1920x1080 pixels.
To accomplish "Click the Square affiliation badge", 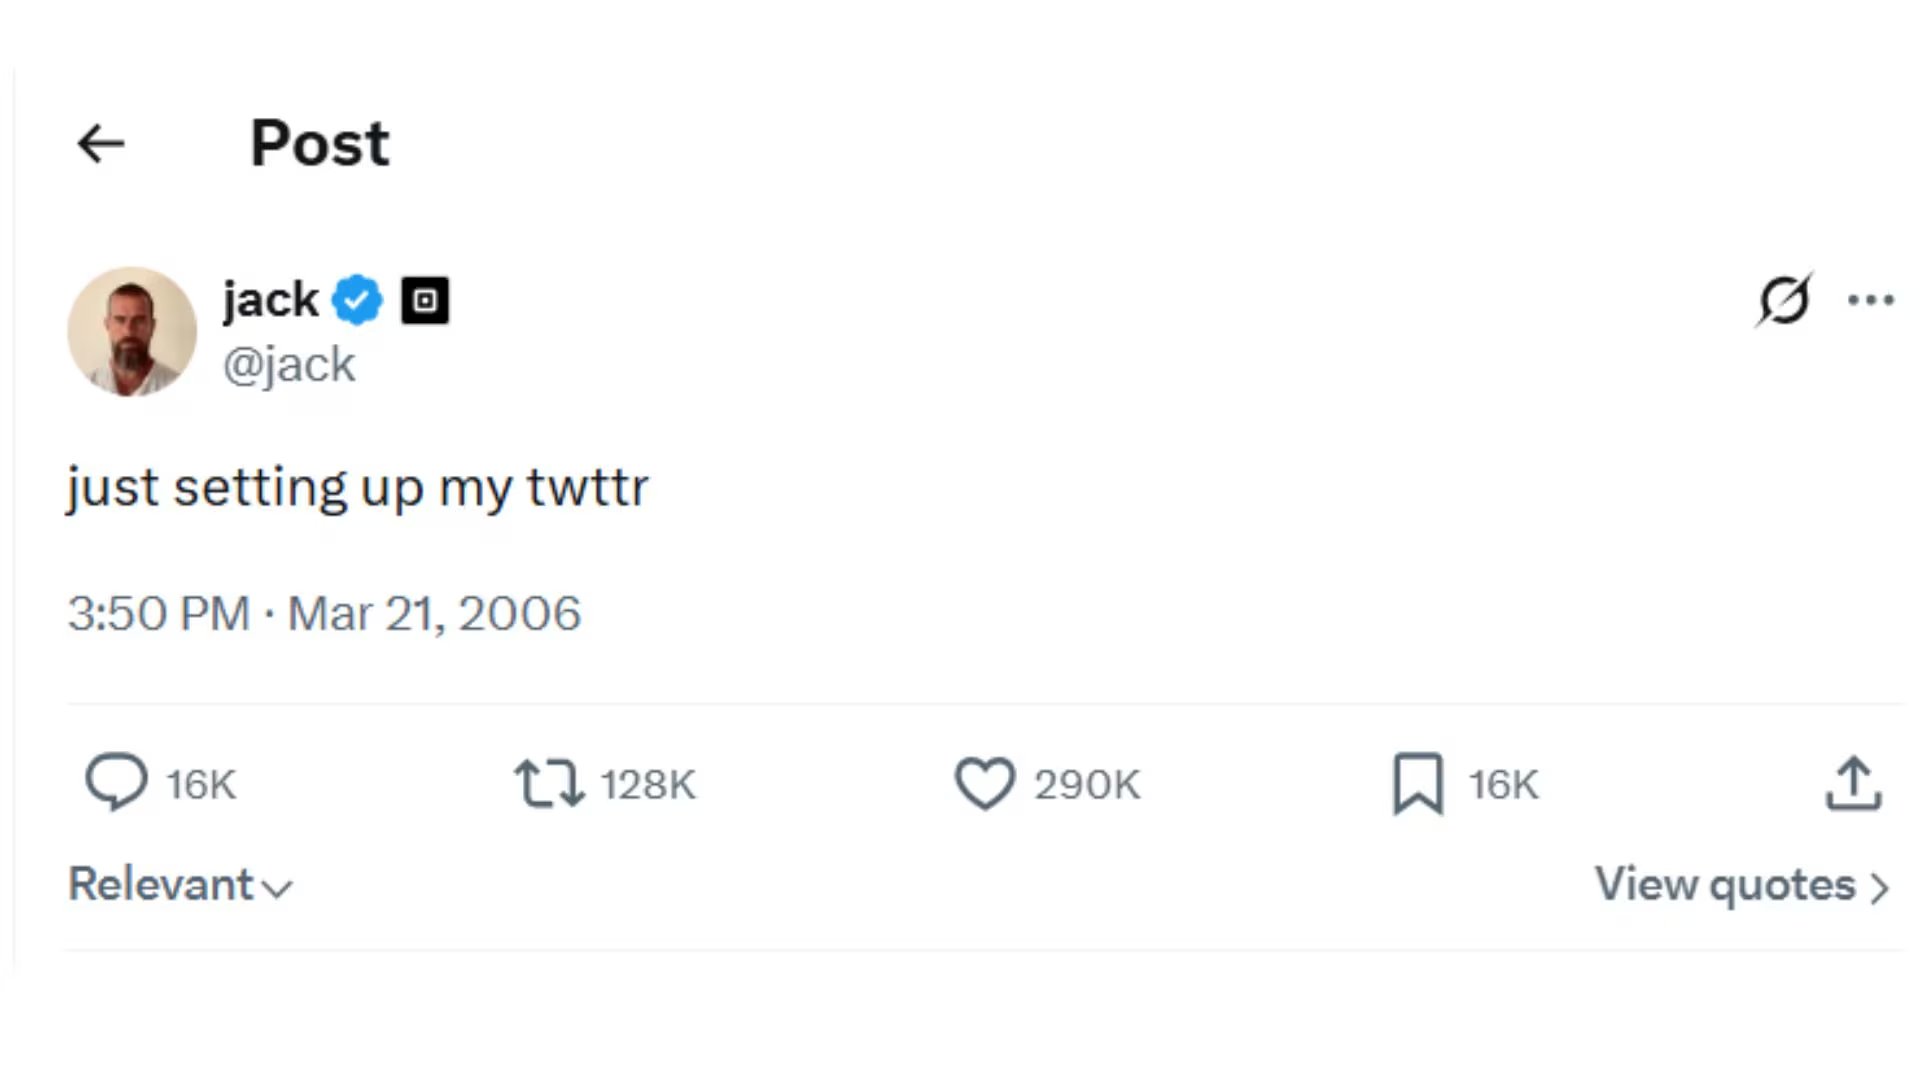I will (425, 300).
